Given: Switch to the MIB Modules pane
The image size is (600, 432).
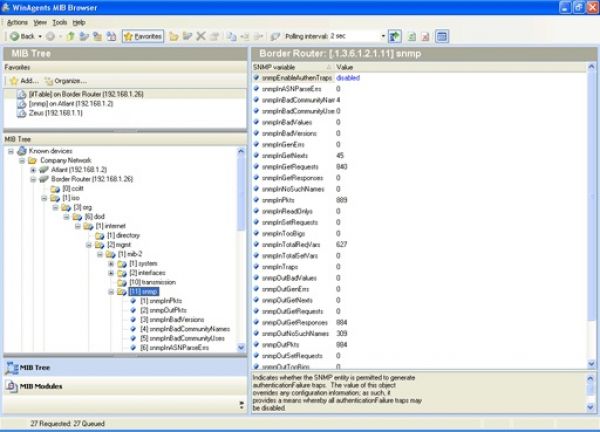Looking at the screenshot, I should point(40,385).
